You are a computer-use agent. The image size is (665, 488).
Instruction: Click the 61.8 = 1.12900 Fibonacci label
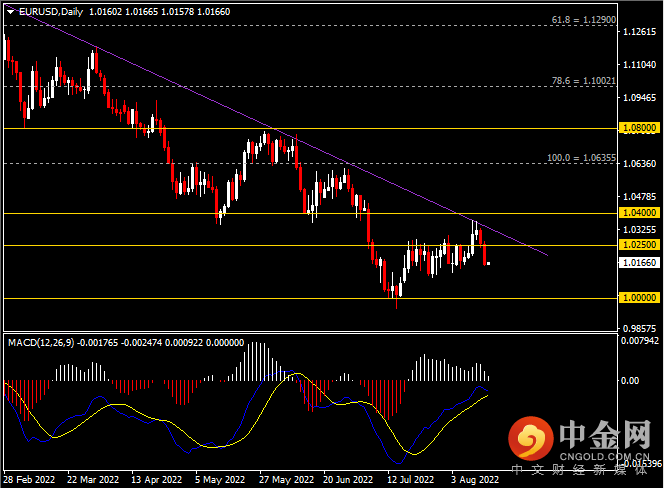tap(584, 20)
